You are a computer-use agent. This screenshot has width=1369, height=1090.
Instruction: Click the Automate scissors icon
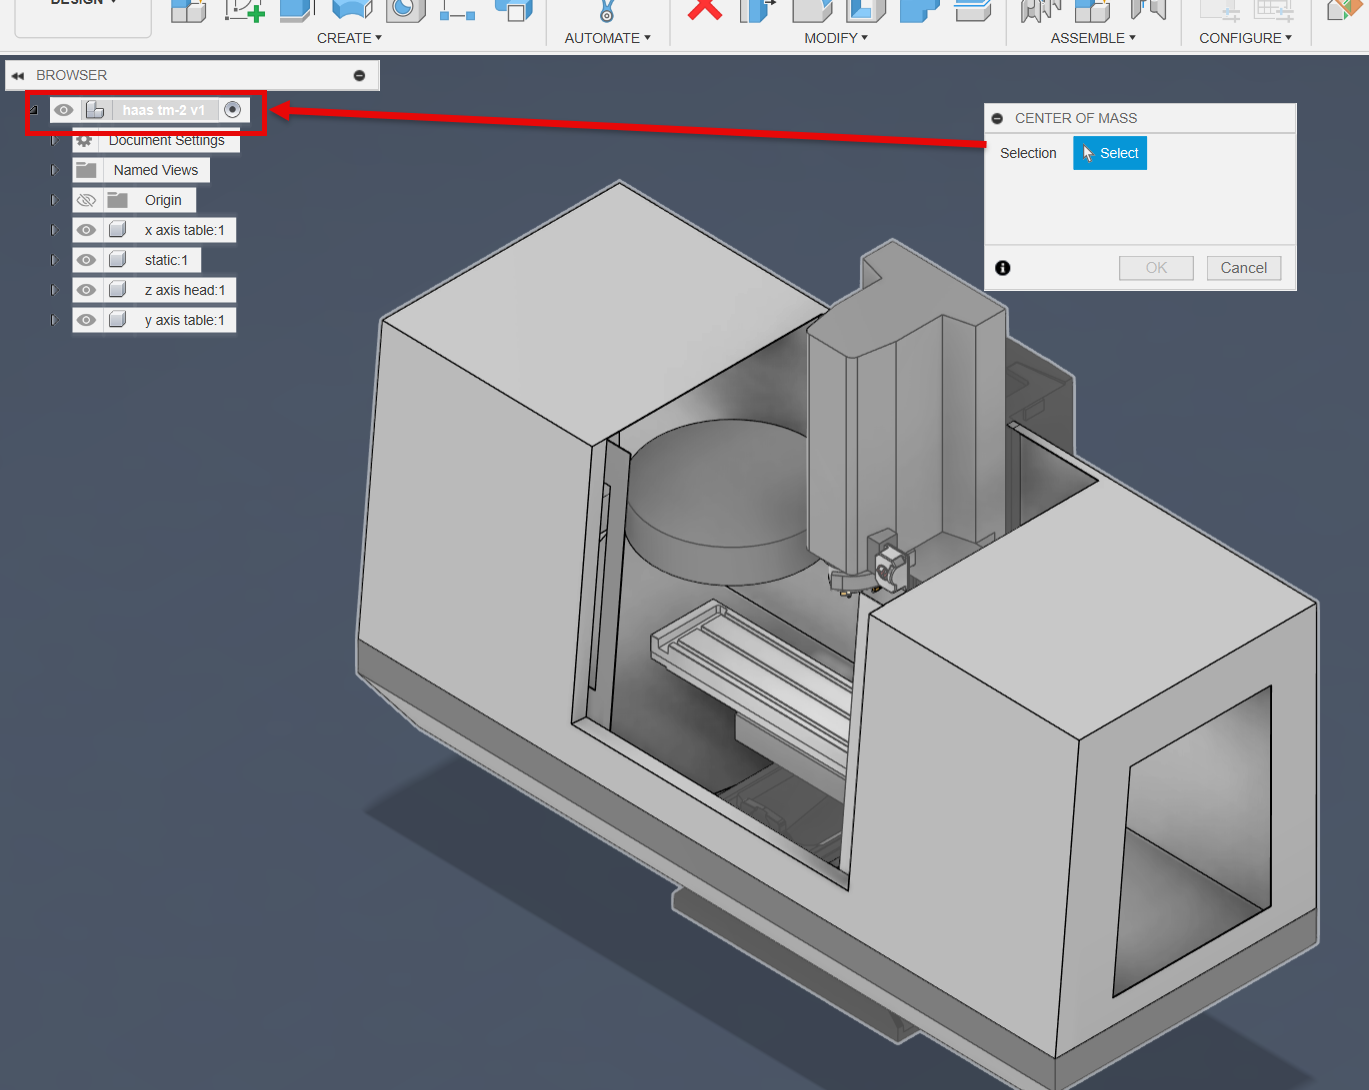[x=606, y=10]
